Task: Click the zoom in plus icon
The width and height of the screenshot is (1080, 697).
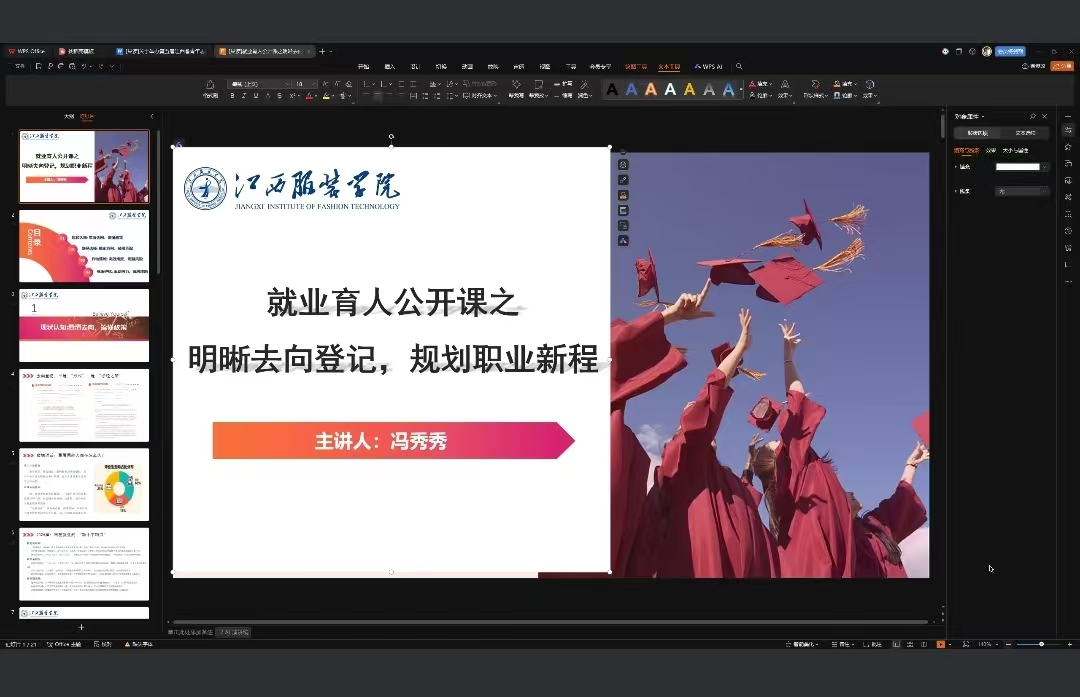Action: [1071, 644]
